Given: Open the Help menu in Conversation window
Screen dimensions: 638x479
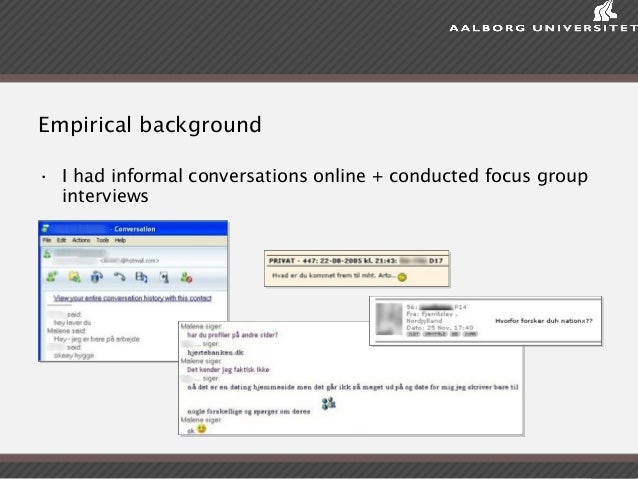Looking at the screenshot, I should tap(120, 240).
